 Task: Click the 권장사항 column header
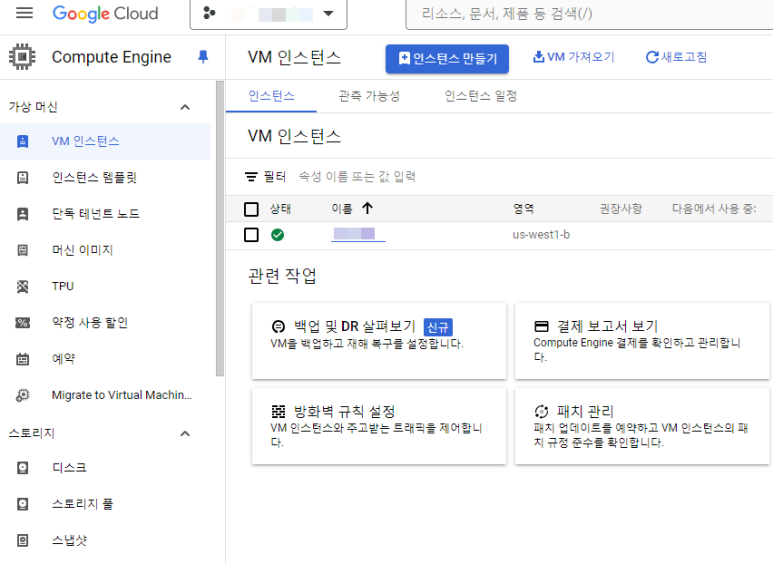[x=621, y=209]
